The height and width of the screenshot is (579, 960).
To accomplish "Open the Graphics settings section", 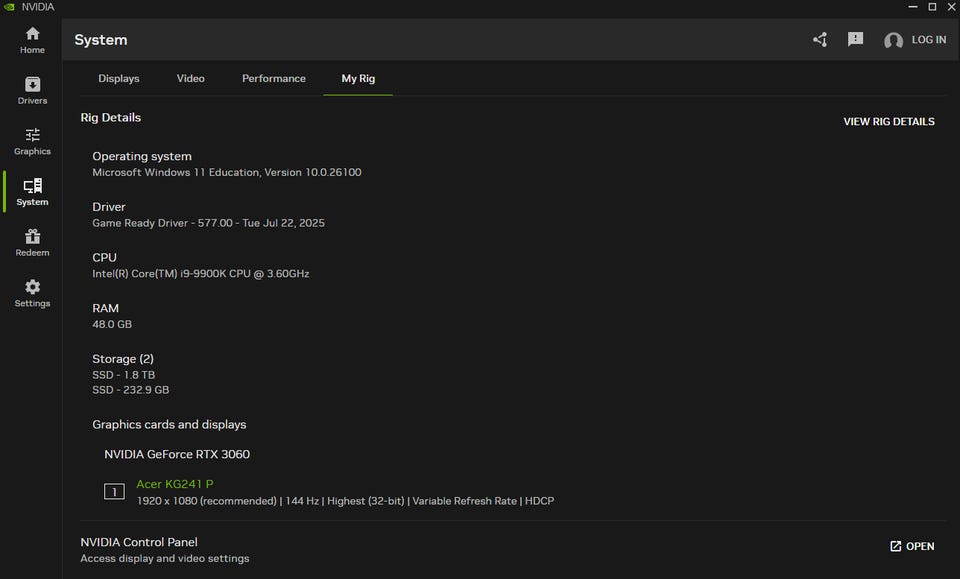I will coord(32,141).
